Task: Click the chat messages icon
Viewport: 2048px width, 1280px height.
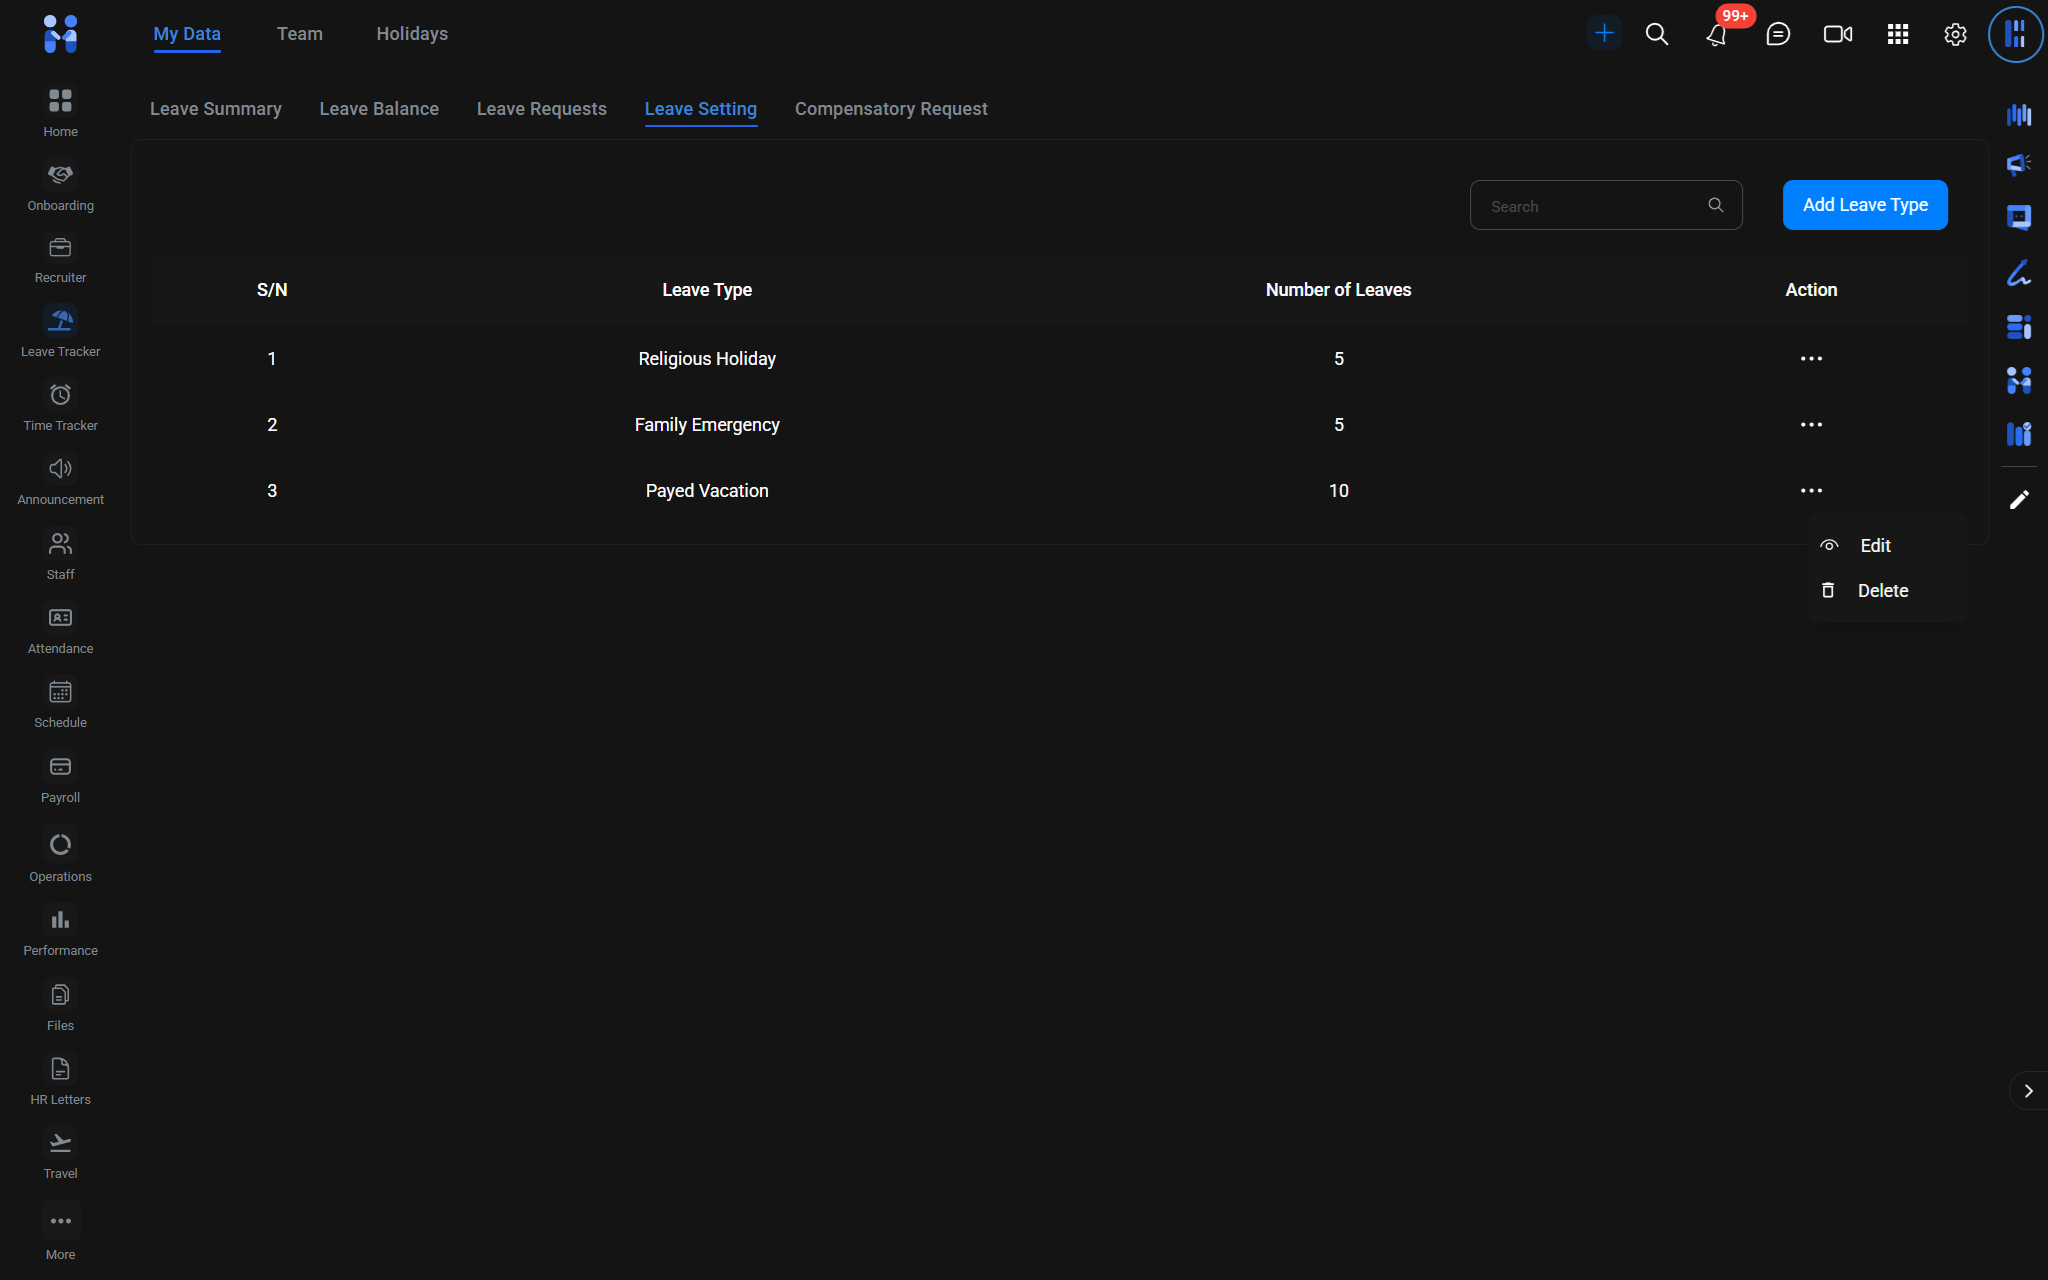Action: (x=1777, y=34)
